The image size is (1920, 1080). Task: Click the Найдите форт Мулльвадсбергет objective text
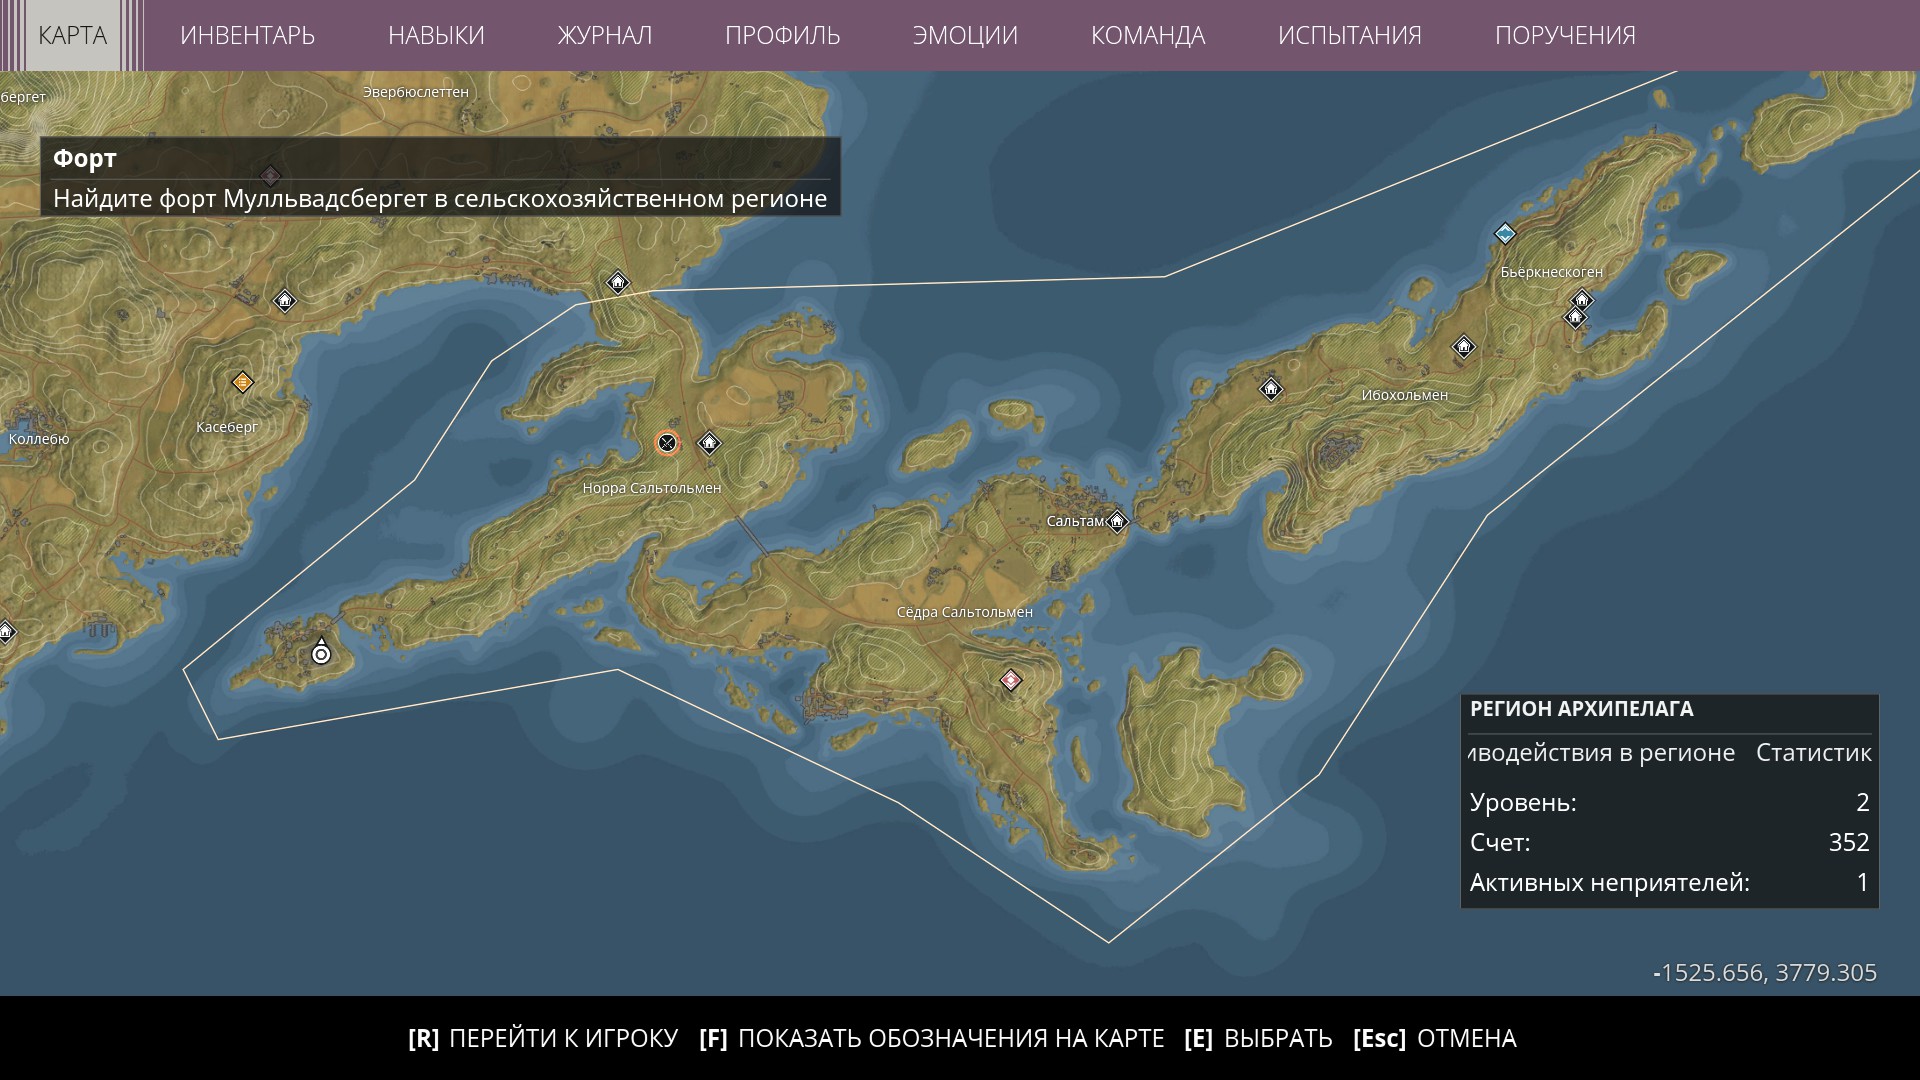440,198
